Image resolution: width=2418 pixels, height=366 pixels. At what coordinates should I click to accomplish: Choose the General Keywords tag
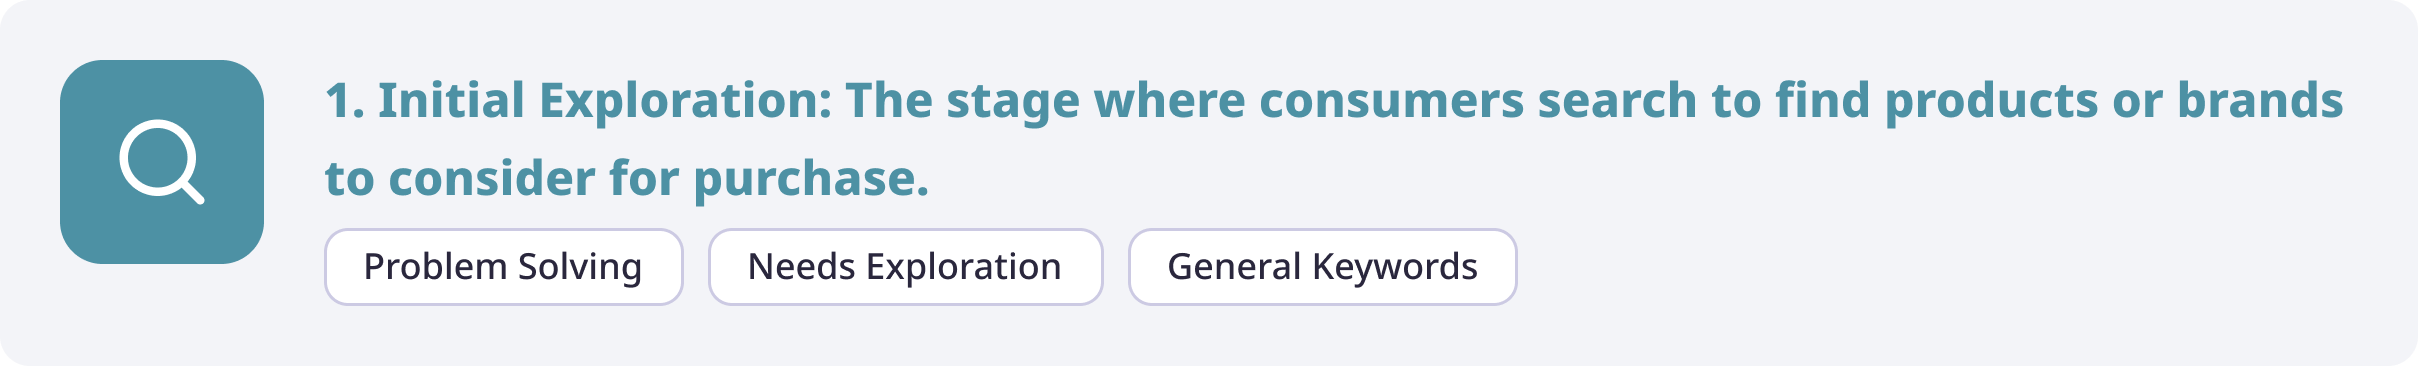(x=1323, y=267)
